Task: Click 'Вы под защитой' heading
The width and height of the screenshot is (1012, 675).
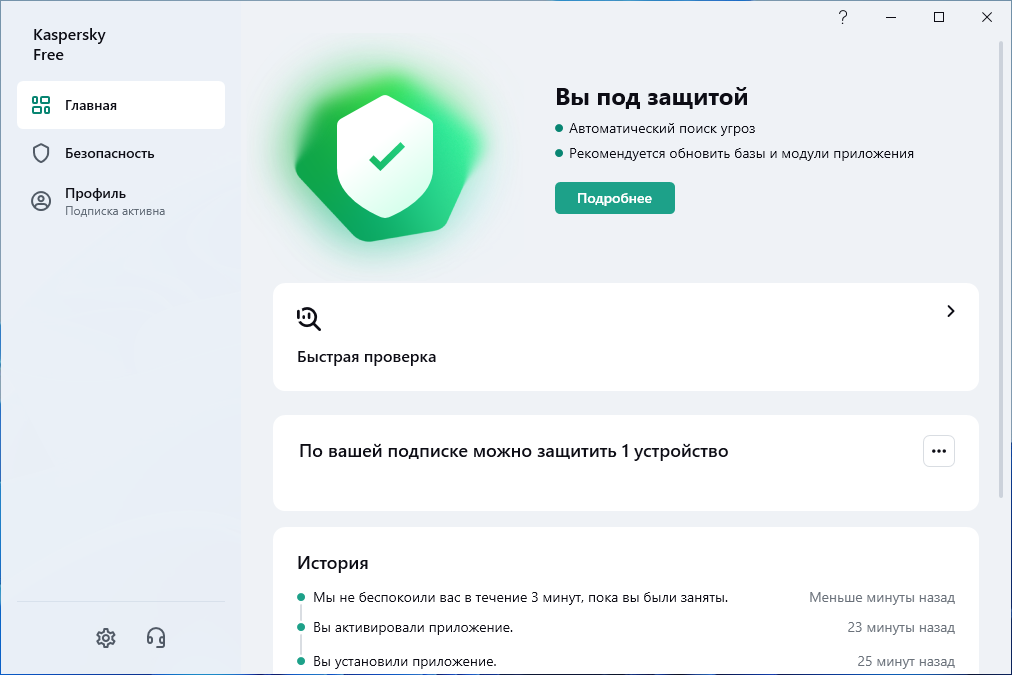Action: point(651,97)
